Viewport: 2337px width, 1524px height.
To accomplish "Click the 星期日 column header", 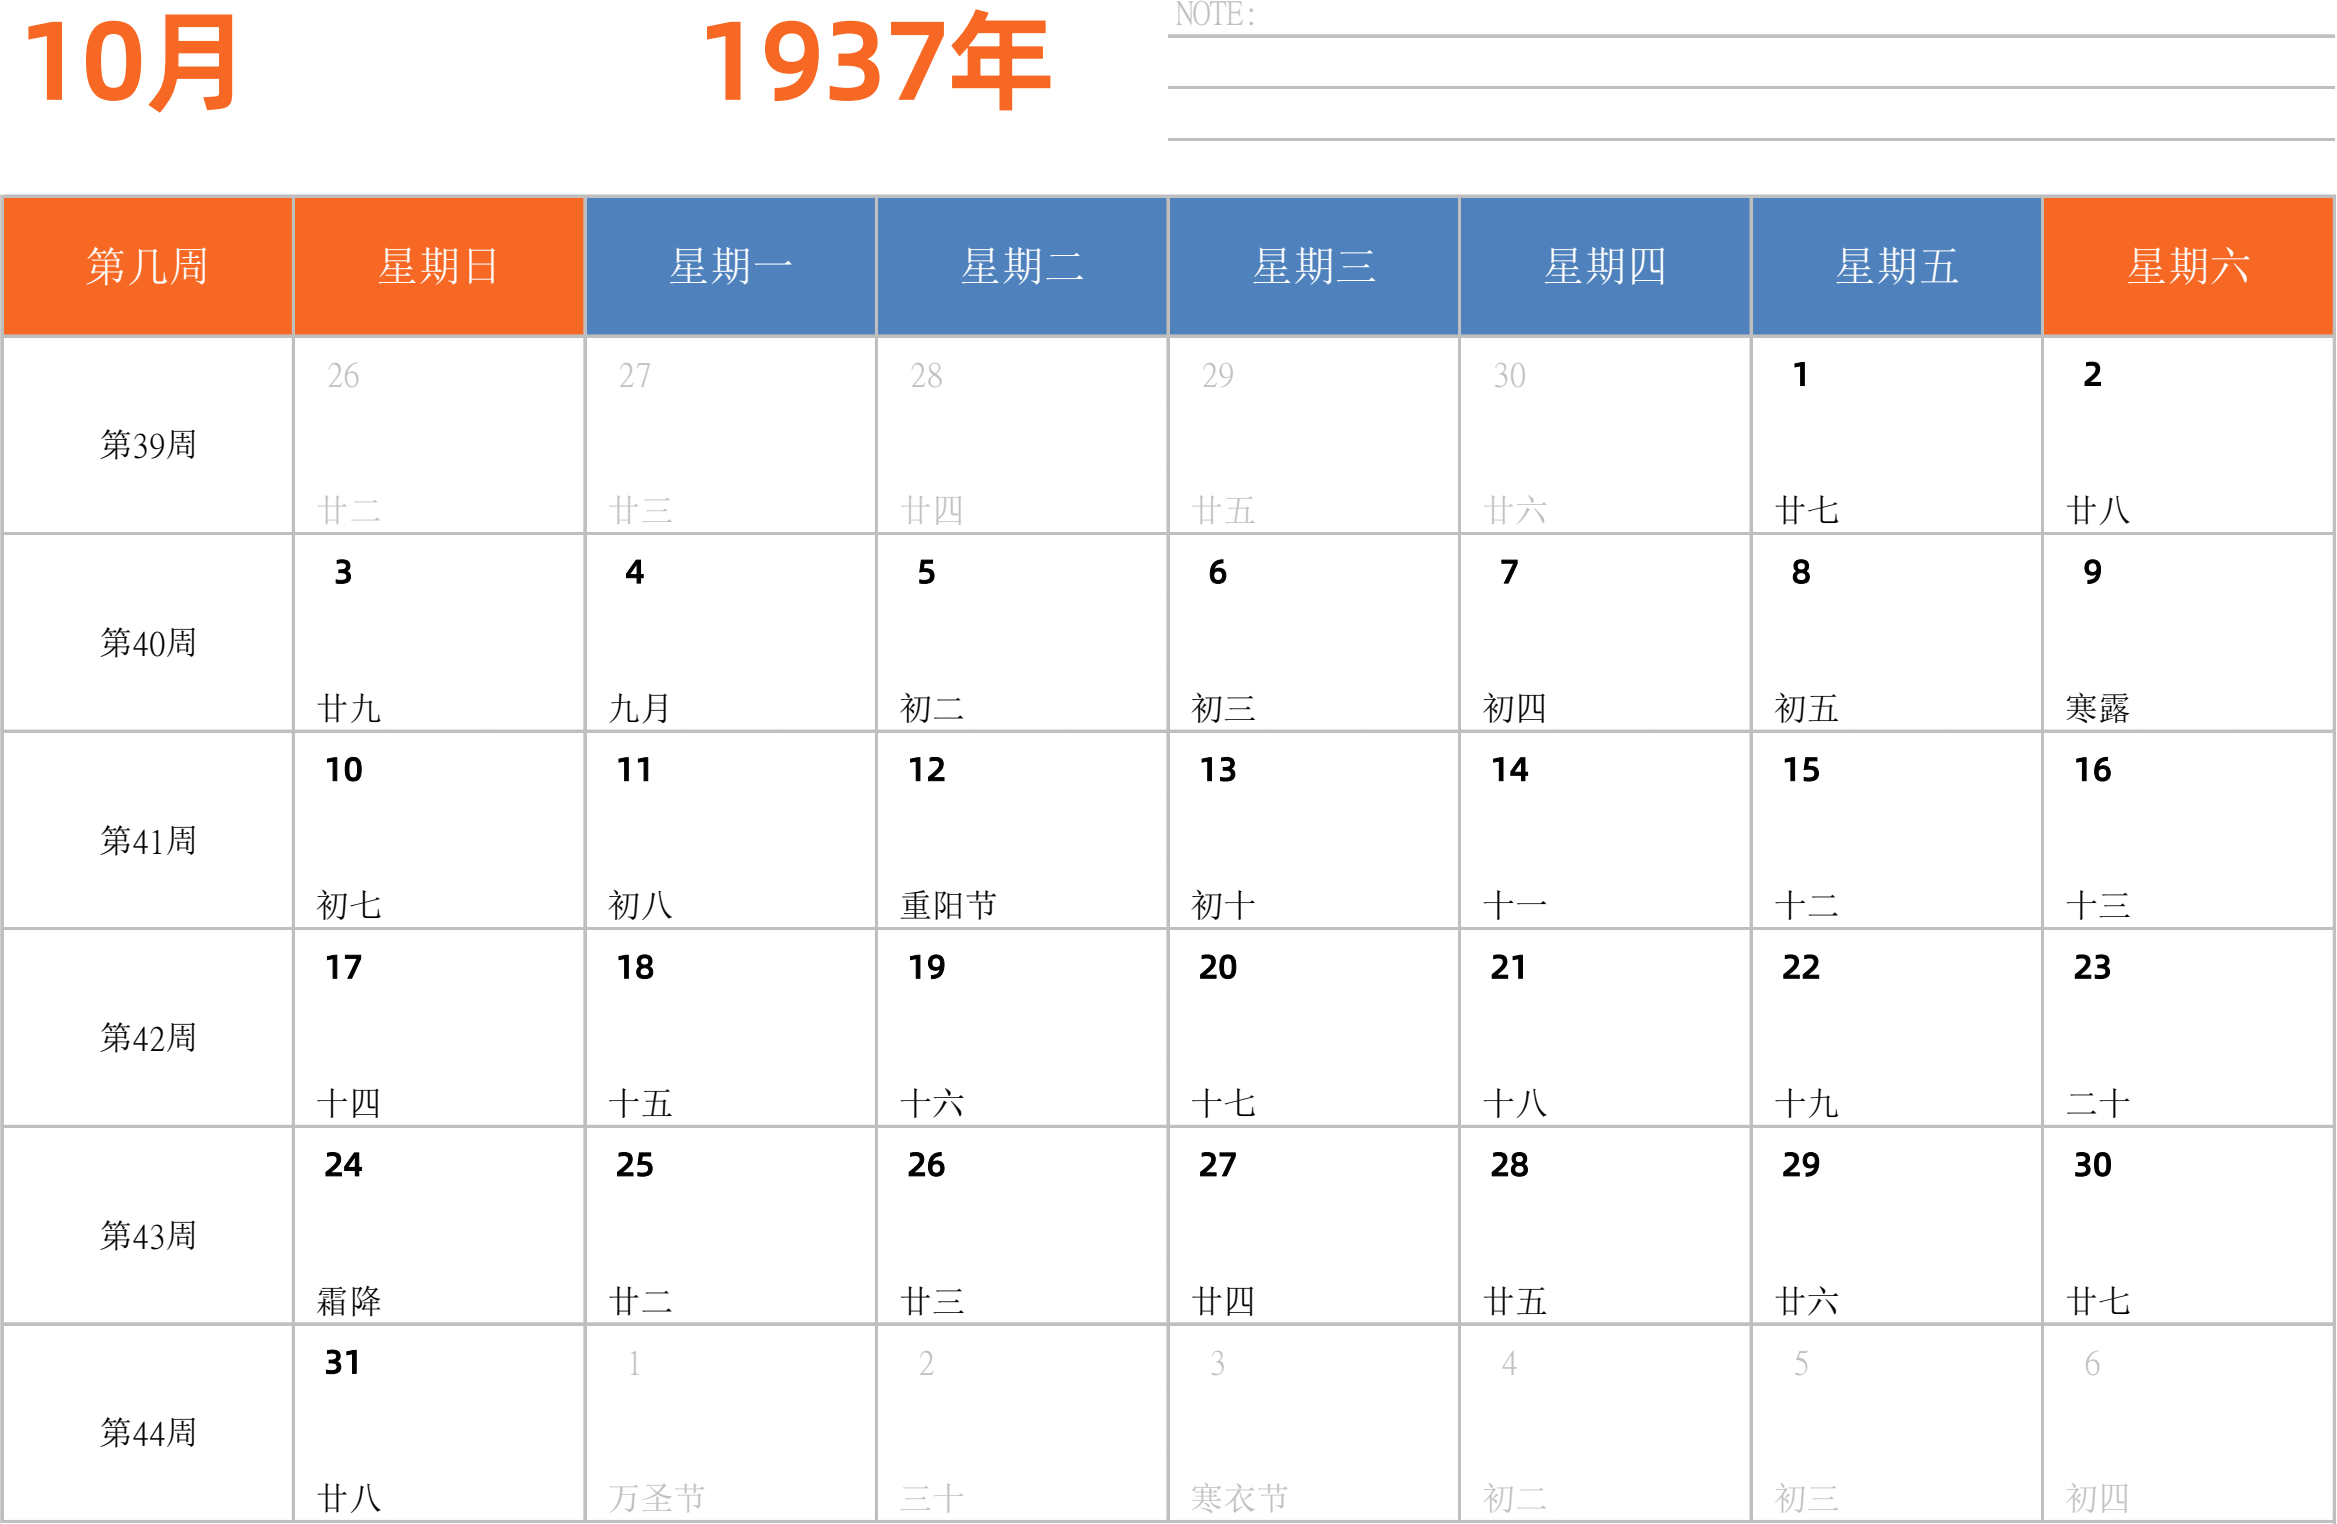I will pos(438,266).
